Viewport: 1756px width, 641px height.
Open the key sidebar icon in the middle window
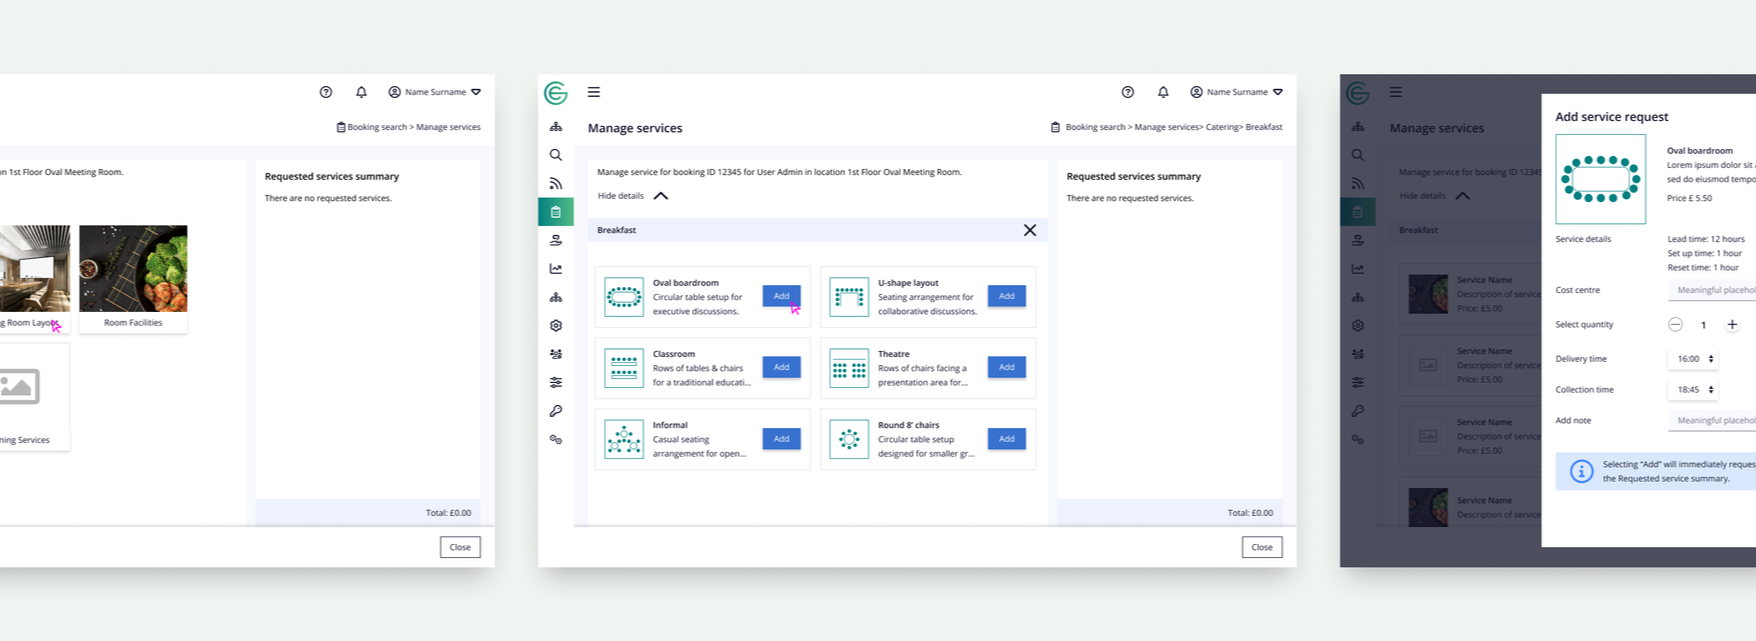[x=556, y=411]
